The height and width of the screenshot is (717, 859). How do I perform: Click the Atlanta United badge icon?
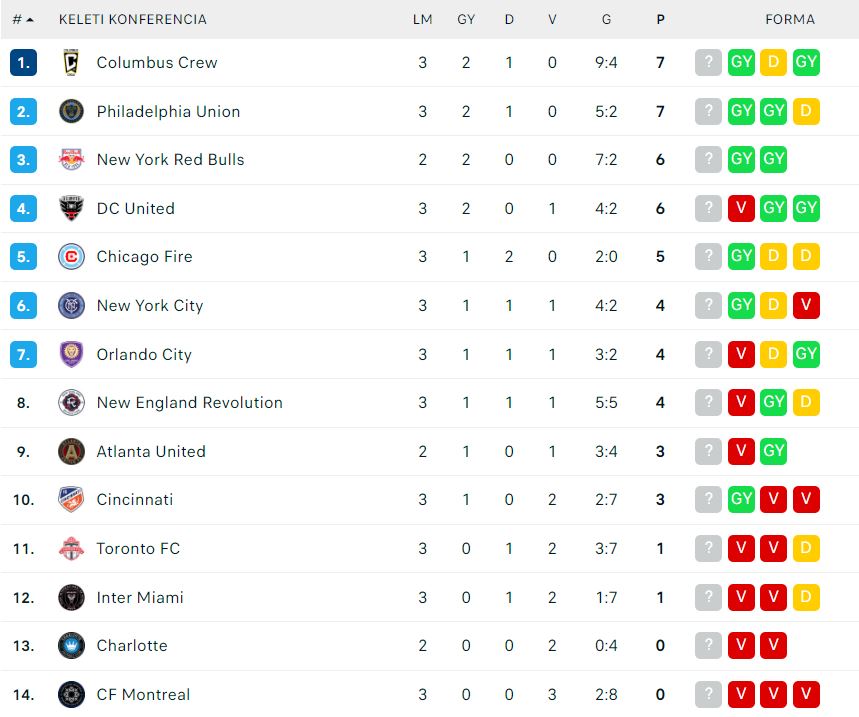[x=71, y=451]
